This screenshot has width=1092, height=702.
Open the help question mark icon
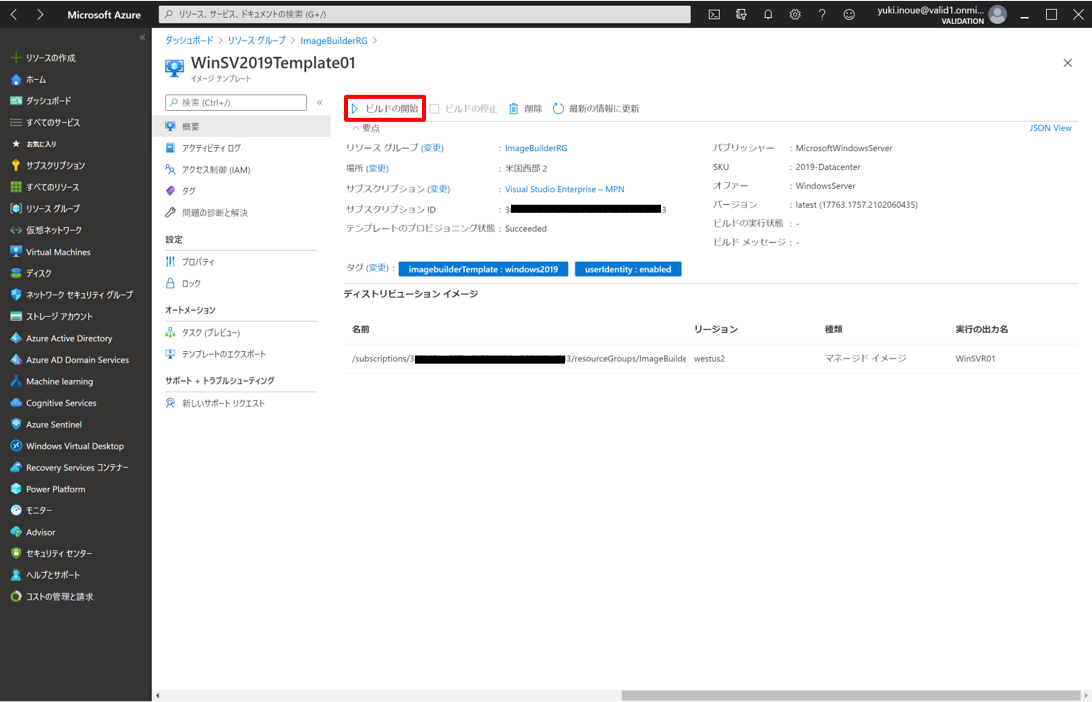click(x=822, y=14)
